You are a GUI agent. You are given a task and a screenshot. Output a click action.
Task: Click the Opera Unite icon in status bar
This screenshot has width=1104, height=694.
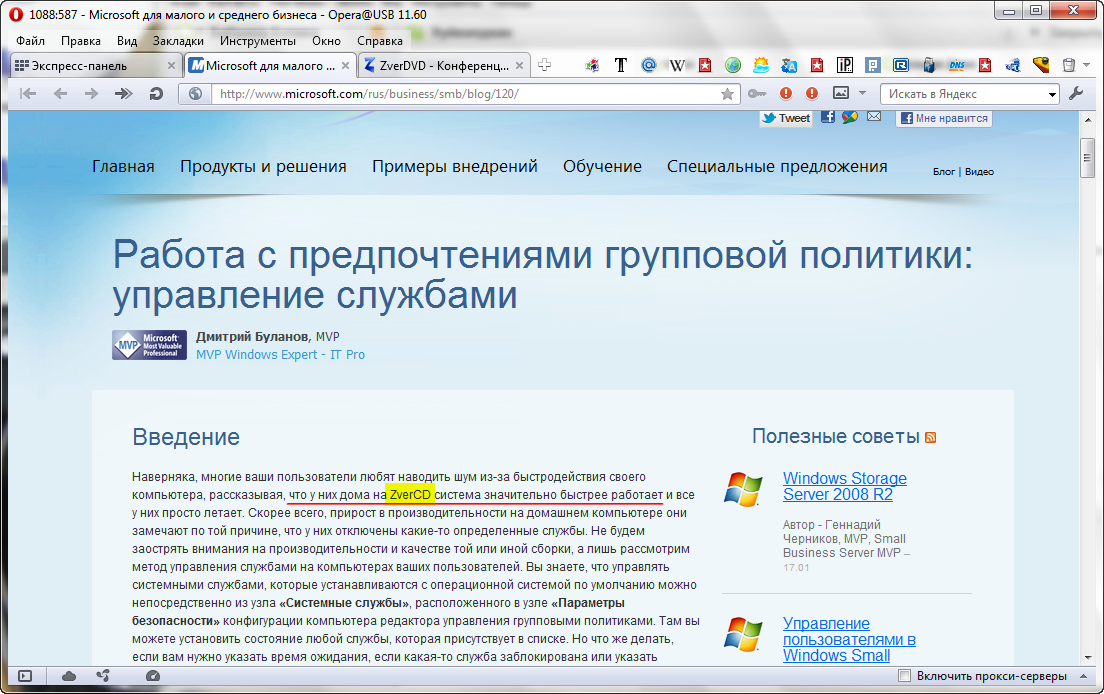pyautogui.click(x=103, y=676)
